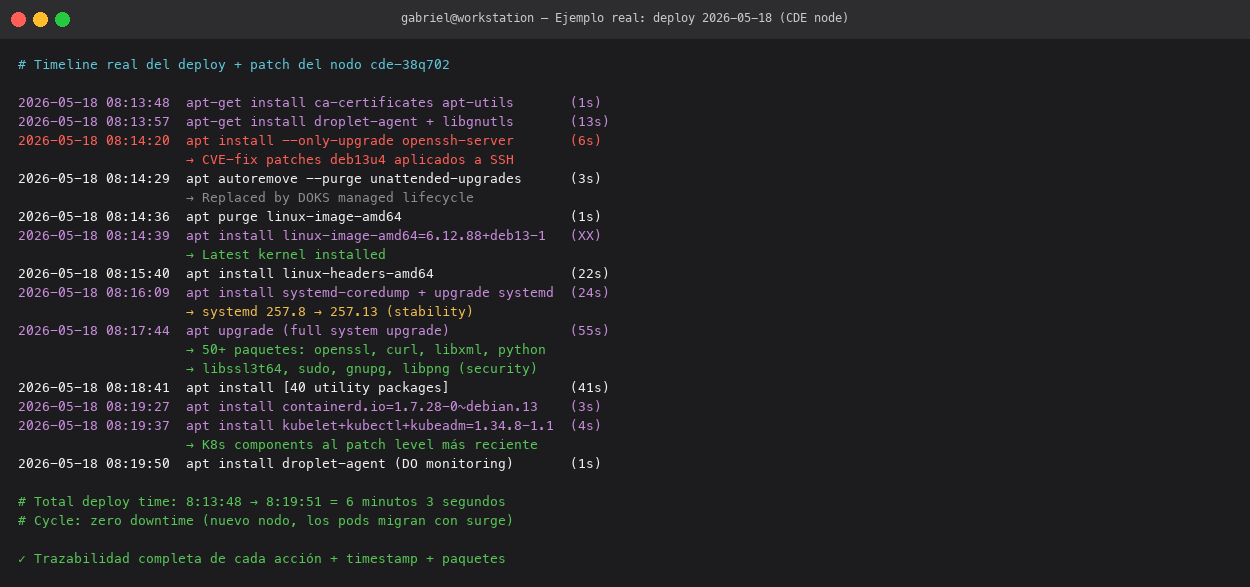Click the note 'CVE-fix patches deb13u4 aplicados a SSH'
The image size is (1250, 587).
(x=350, y=160)
